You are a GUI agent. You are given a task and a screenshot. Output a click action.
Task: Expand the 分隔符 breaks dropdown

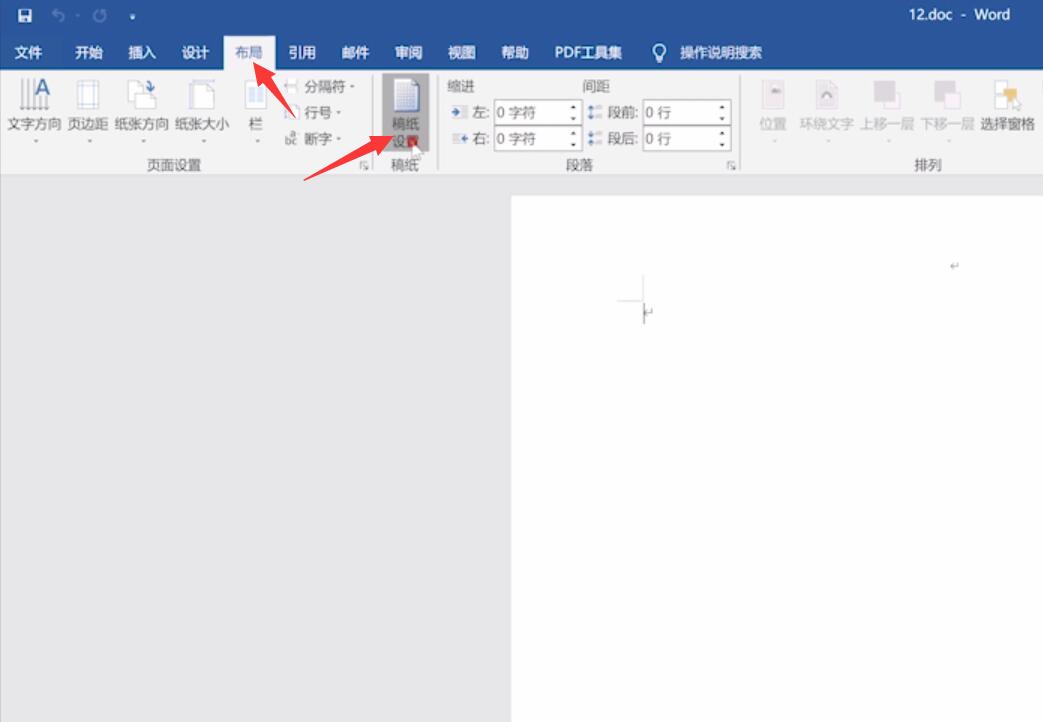(320, 87)
